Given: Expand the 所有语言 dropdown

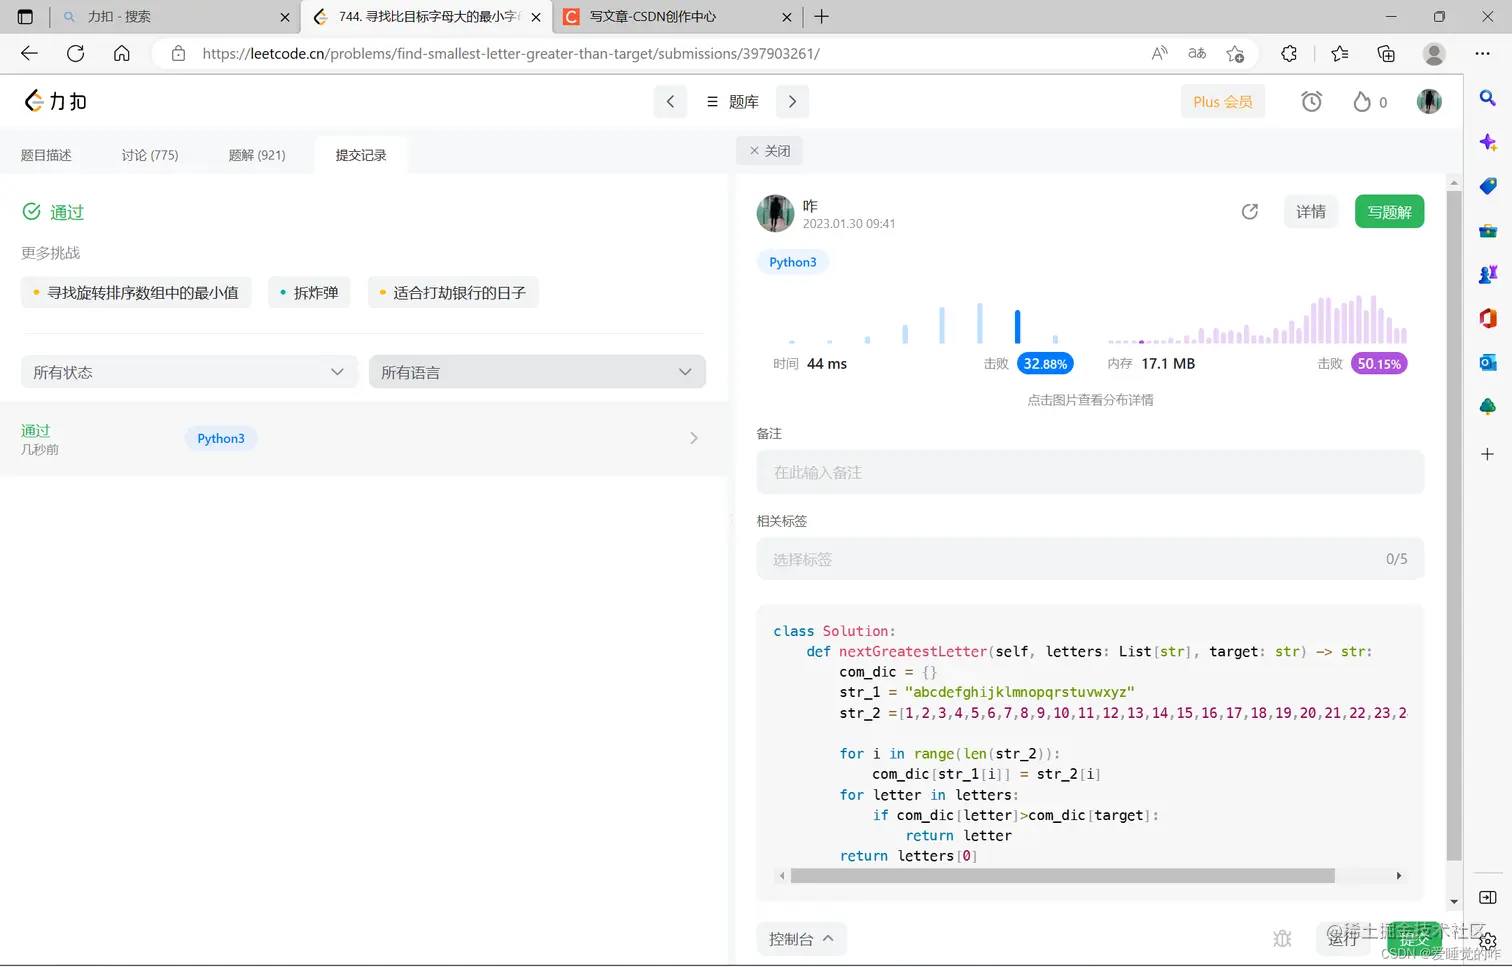Looking at the screenshot, I should tap(537, 372).
